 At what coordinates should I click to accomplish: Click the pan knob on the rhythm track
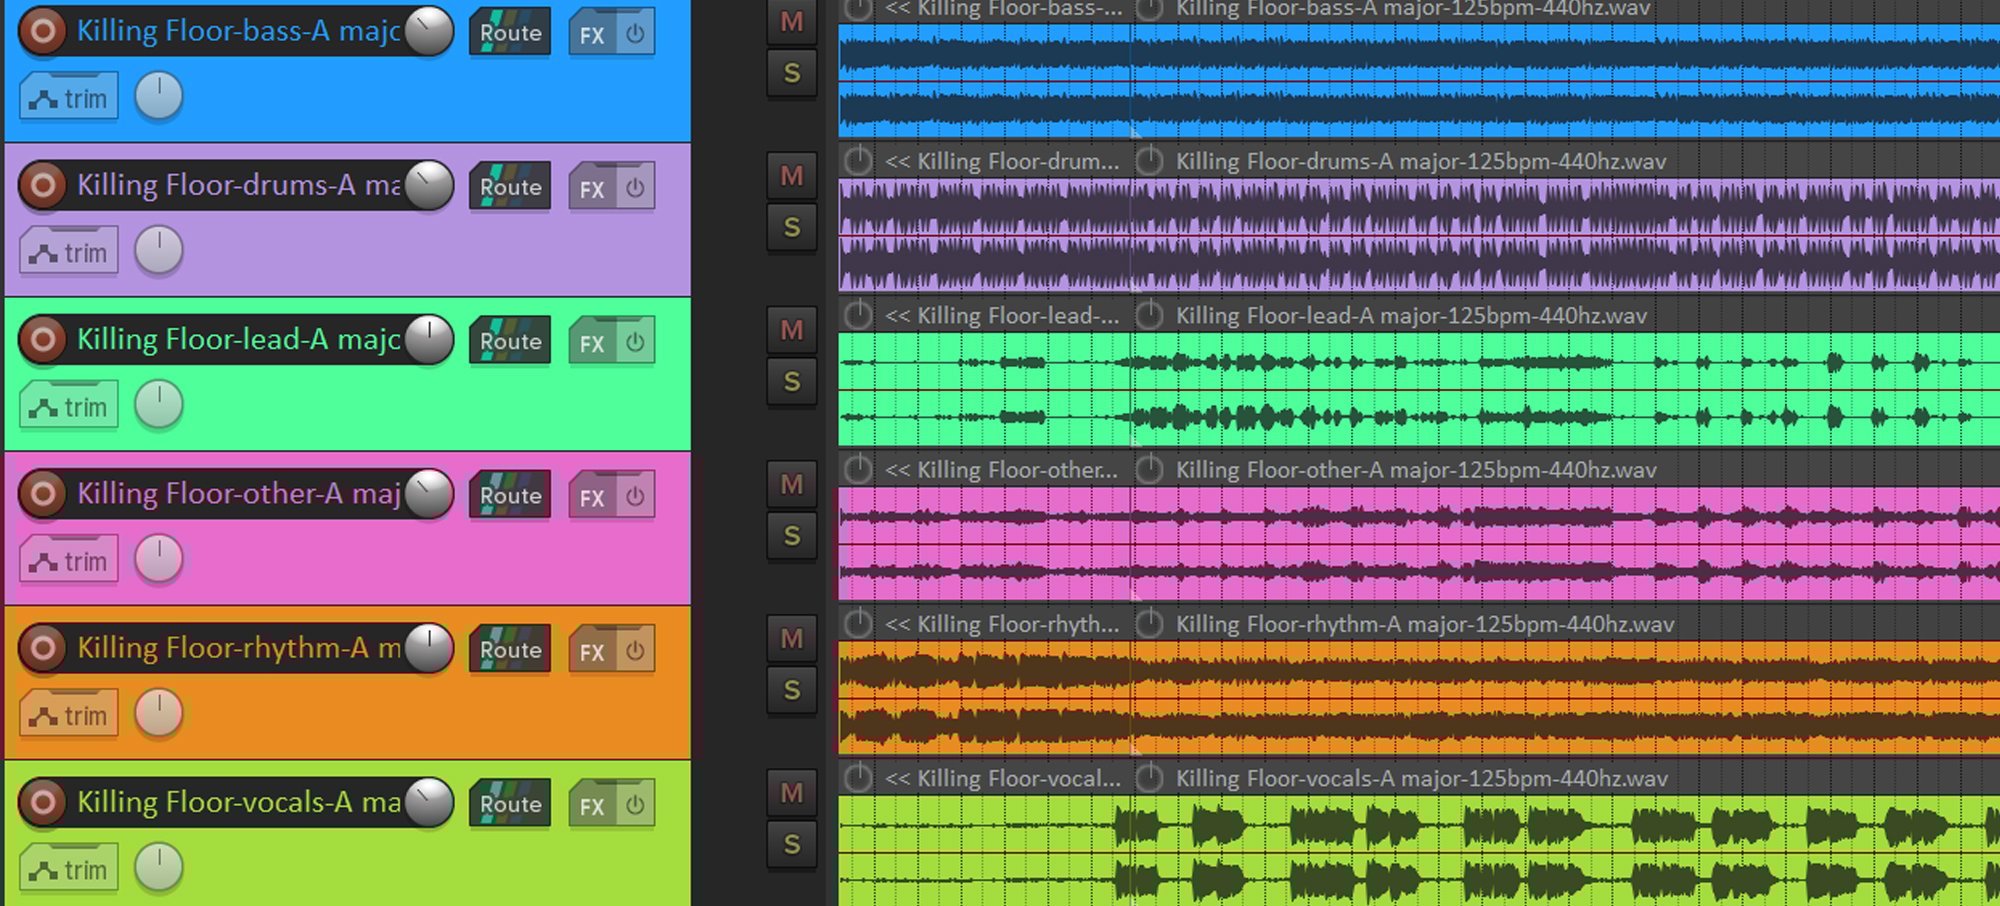click(159, 713)
